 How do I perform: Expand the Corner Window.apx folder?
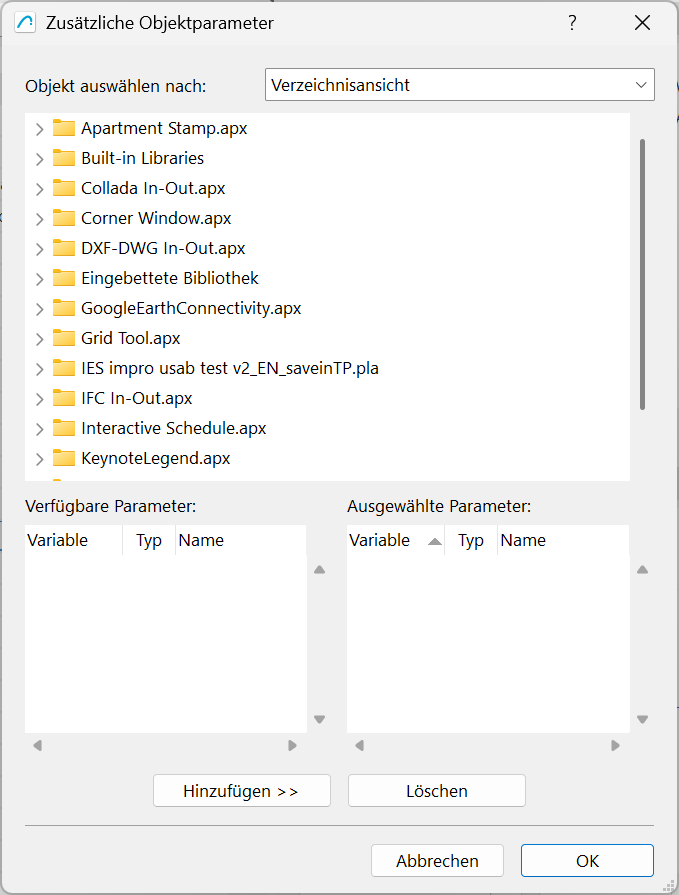(x=38, y=218)
